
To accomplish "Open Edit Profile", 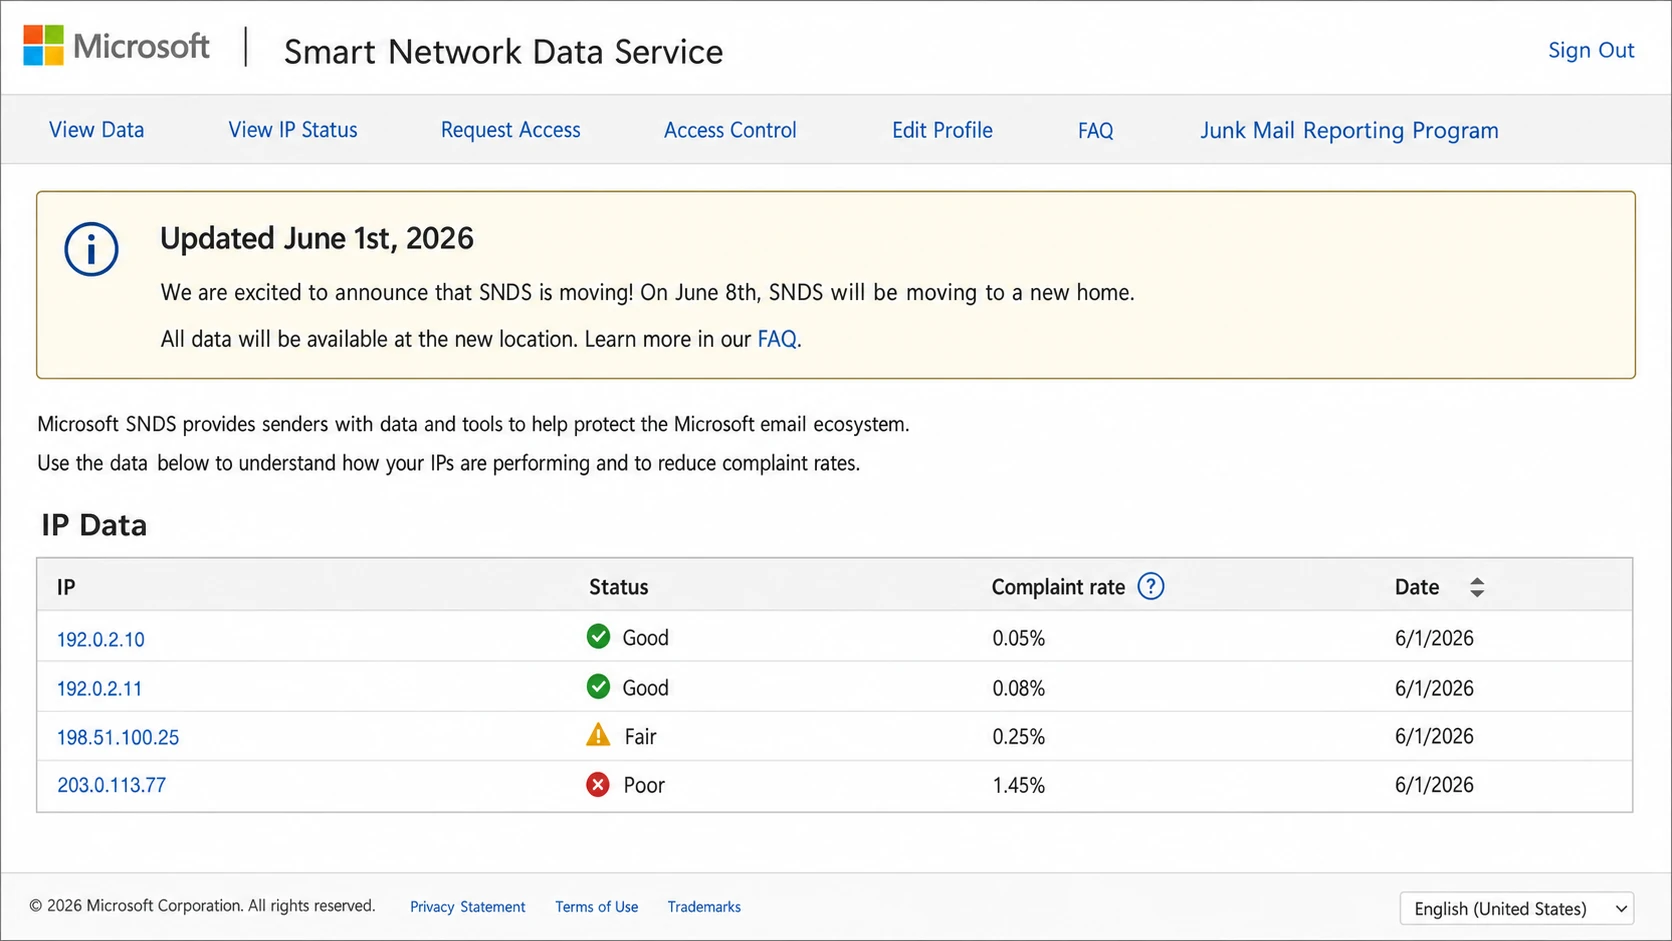I will (942, 130).
